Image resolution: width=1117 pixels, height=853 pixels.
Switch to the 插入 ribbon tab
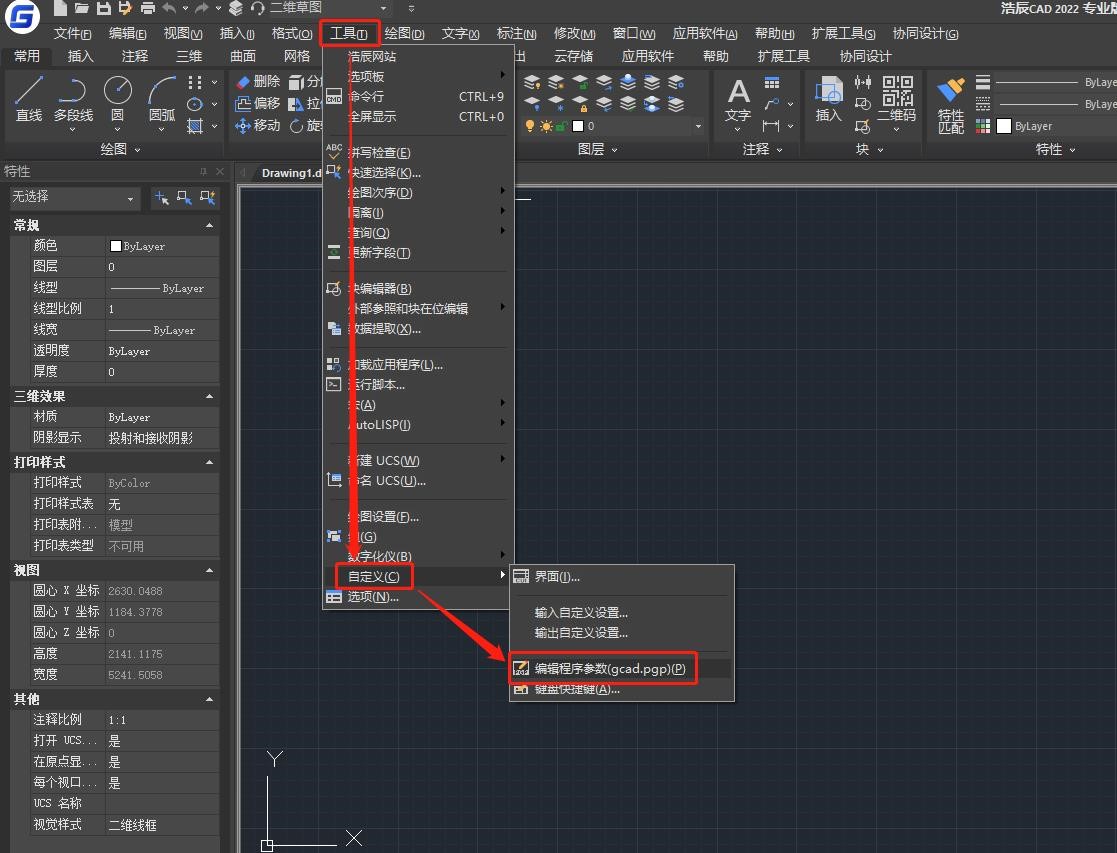[x=80, y=56]
